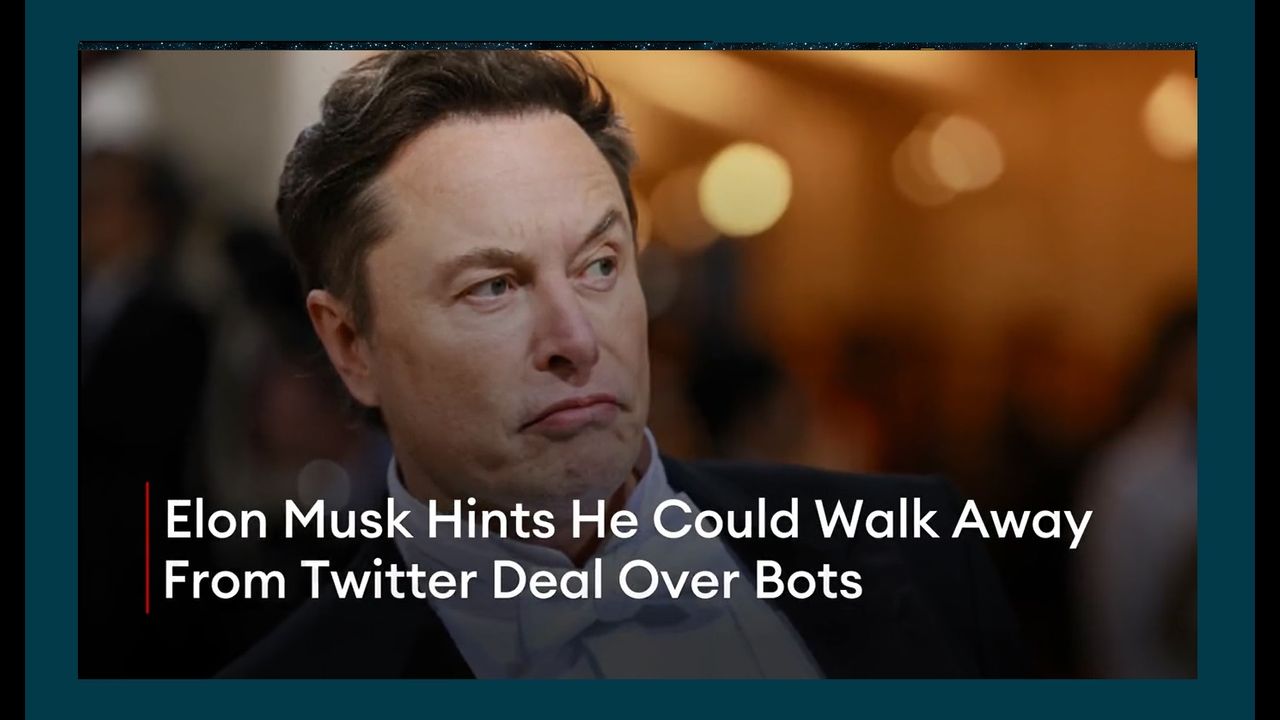Click the word "Bots" in the headline
1280x720 pixels.
pos(808,581)
